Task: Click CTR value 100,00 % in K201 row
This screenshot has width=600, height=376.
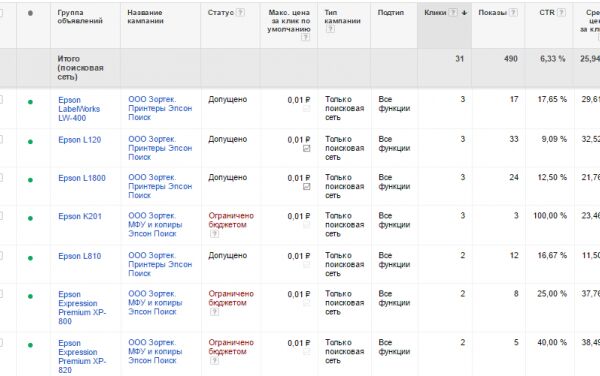Action: coord(550,216)
